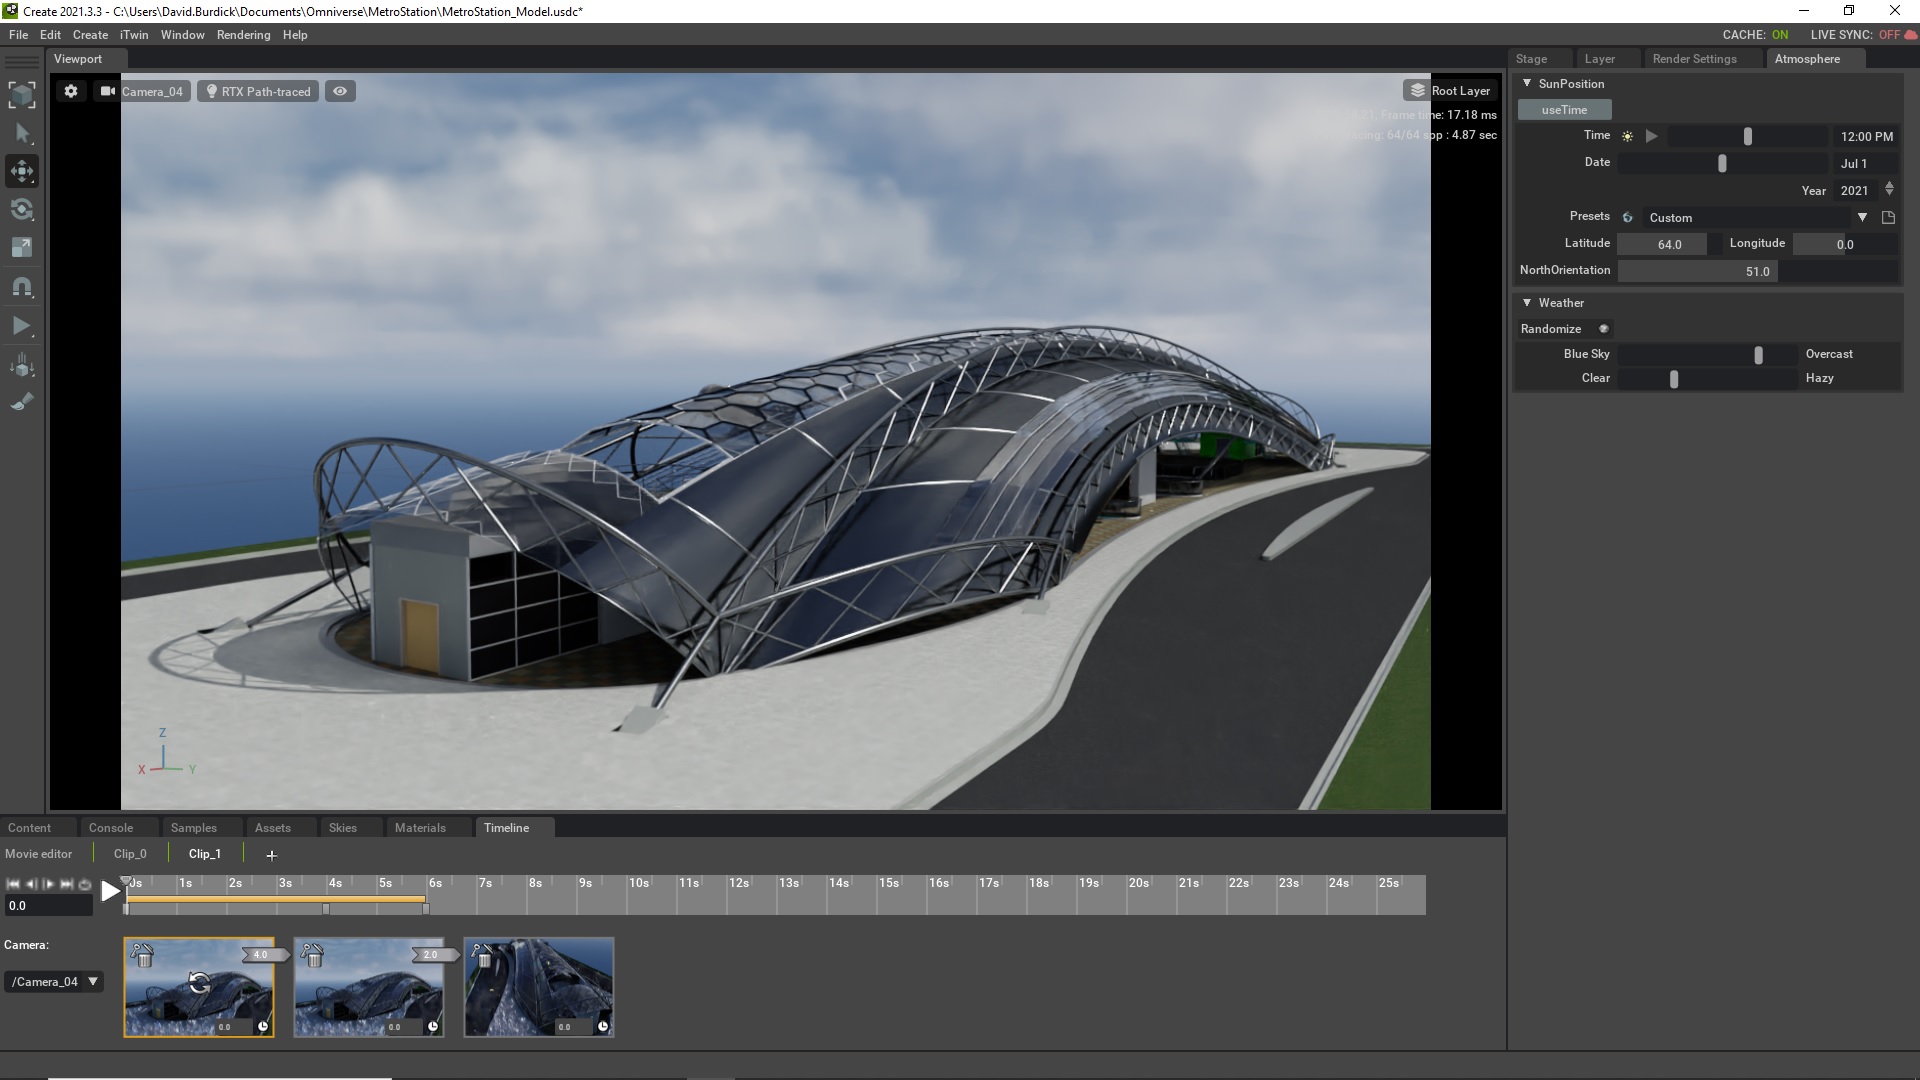Select the Paint tool at toolbar bottom

21,402
